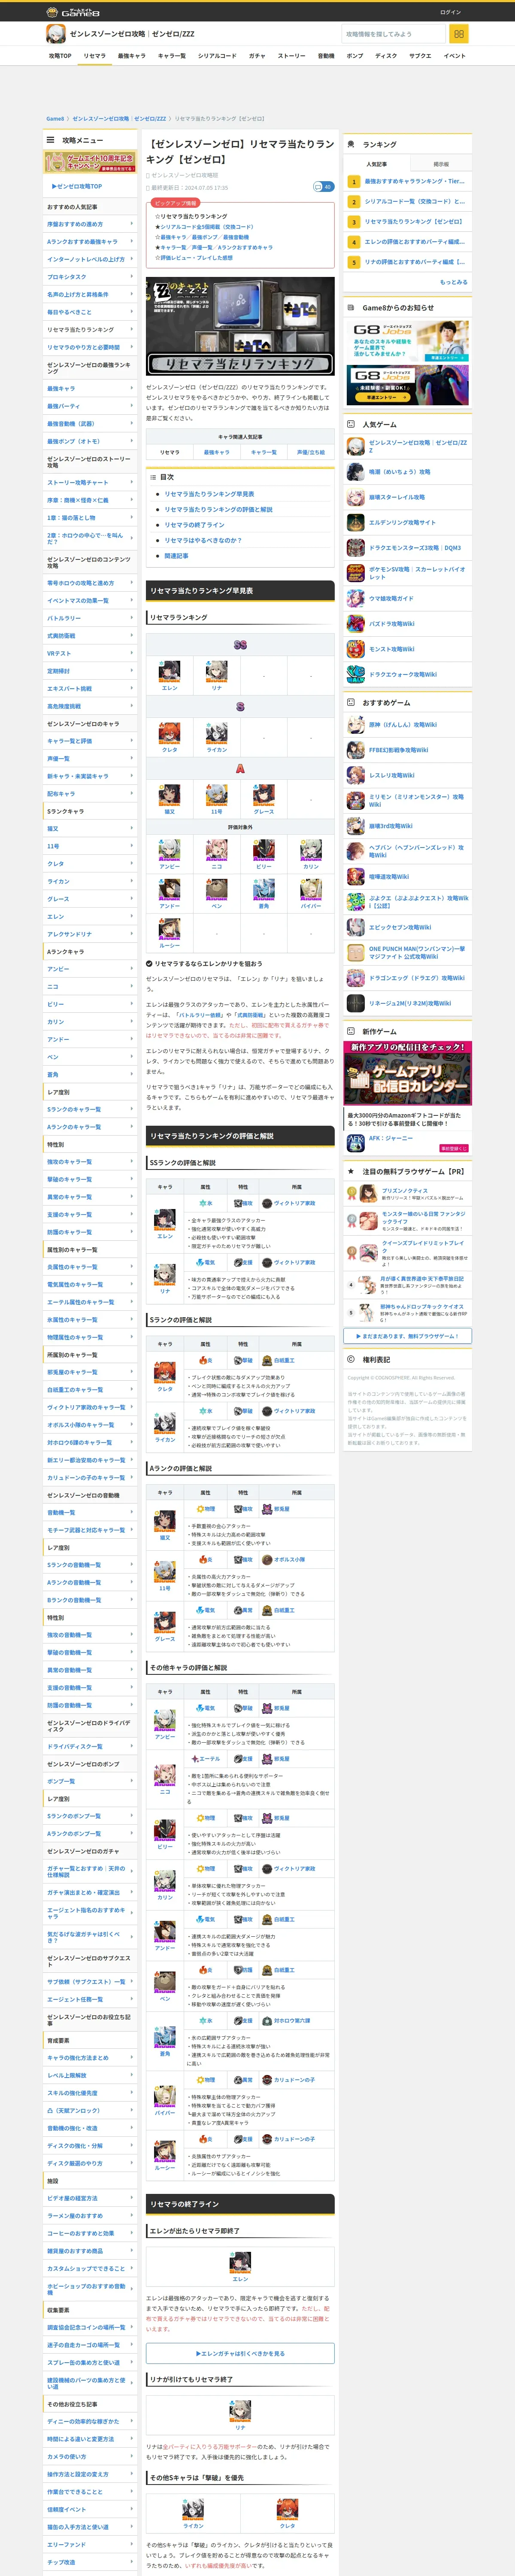Open the 声優/立ち絵 link in キャラ関連人気記事
Image resolution: width=515 pixels, height=2576 pixels.
pos(311,452)
